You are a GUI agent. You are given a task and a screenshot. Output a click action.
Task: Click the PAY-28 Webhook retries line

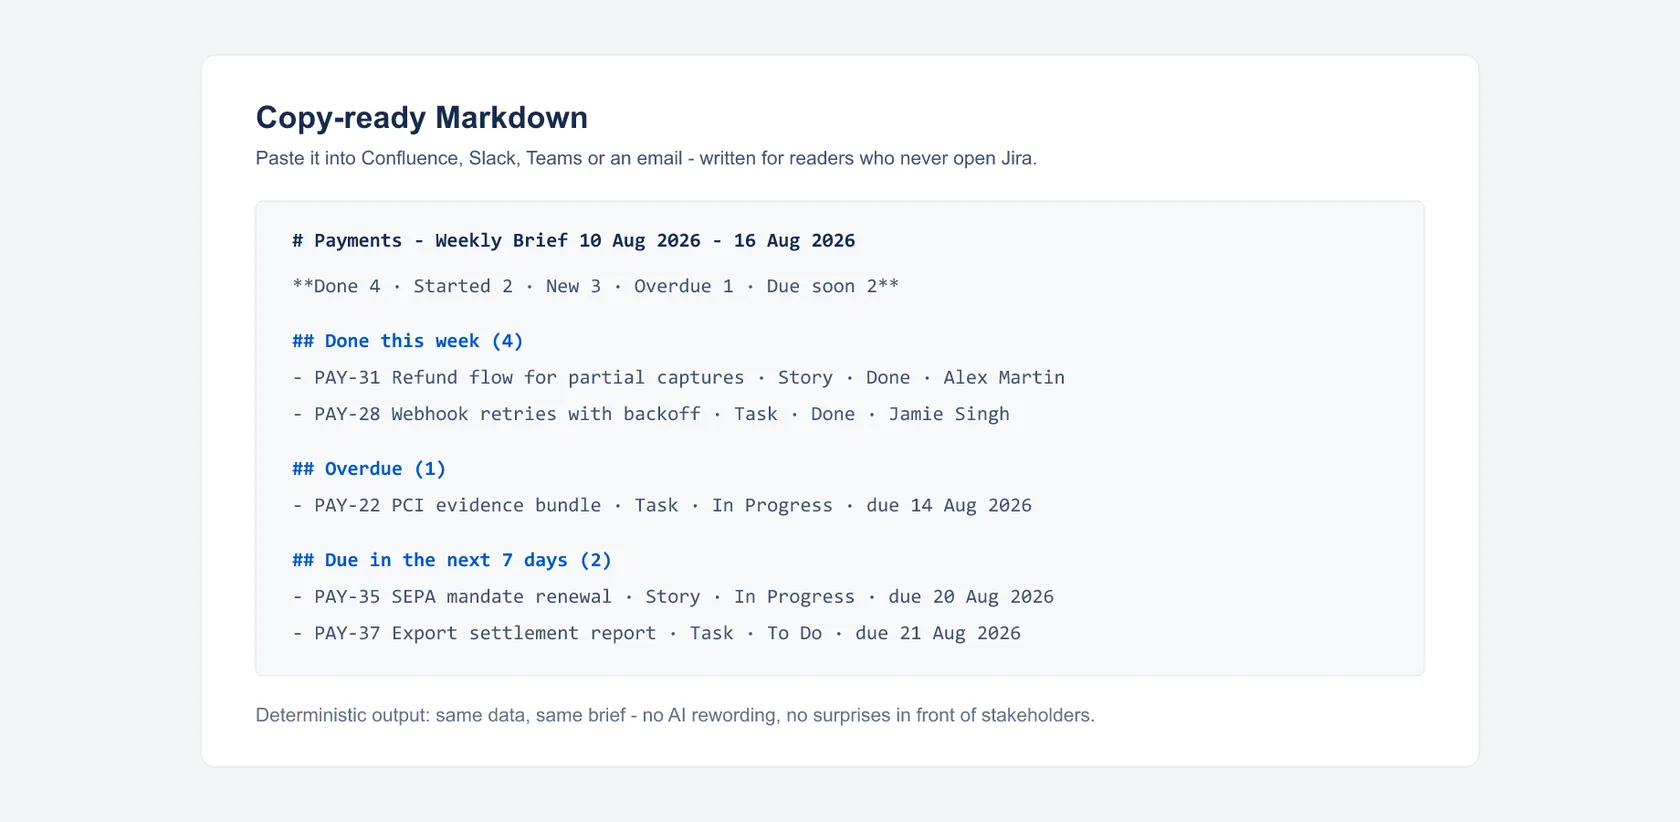tap(650, 414)
